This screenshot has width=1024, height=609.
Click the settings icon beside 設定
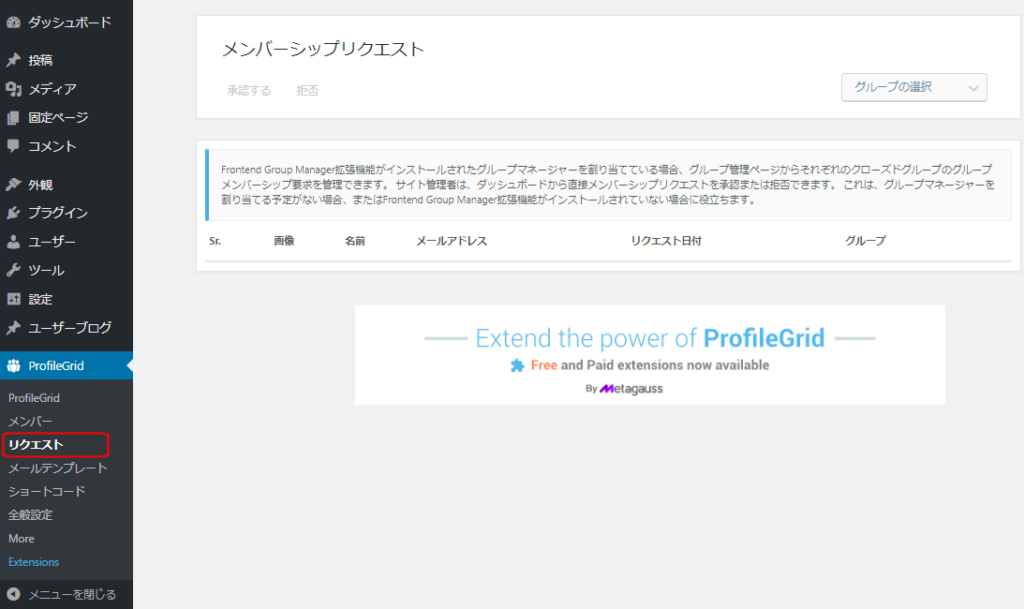13,299
